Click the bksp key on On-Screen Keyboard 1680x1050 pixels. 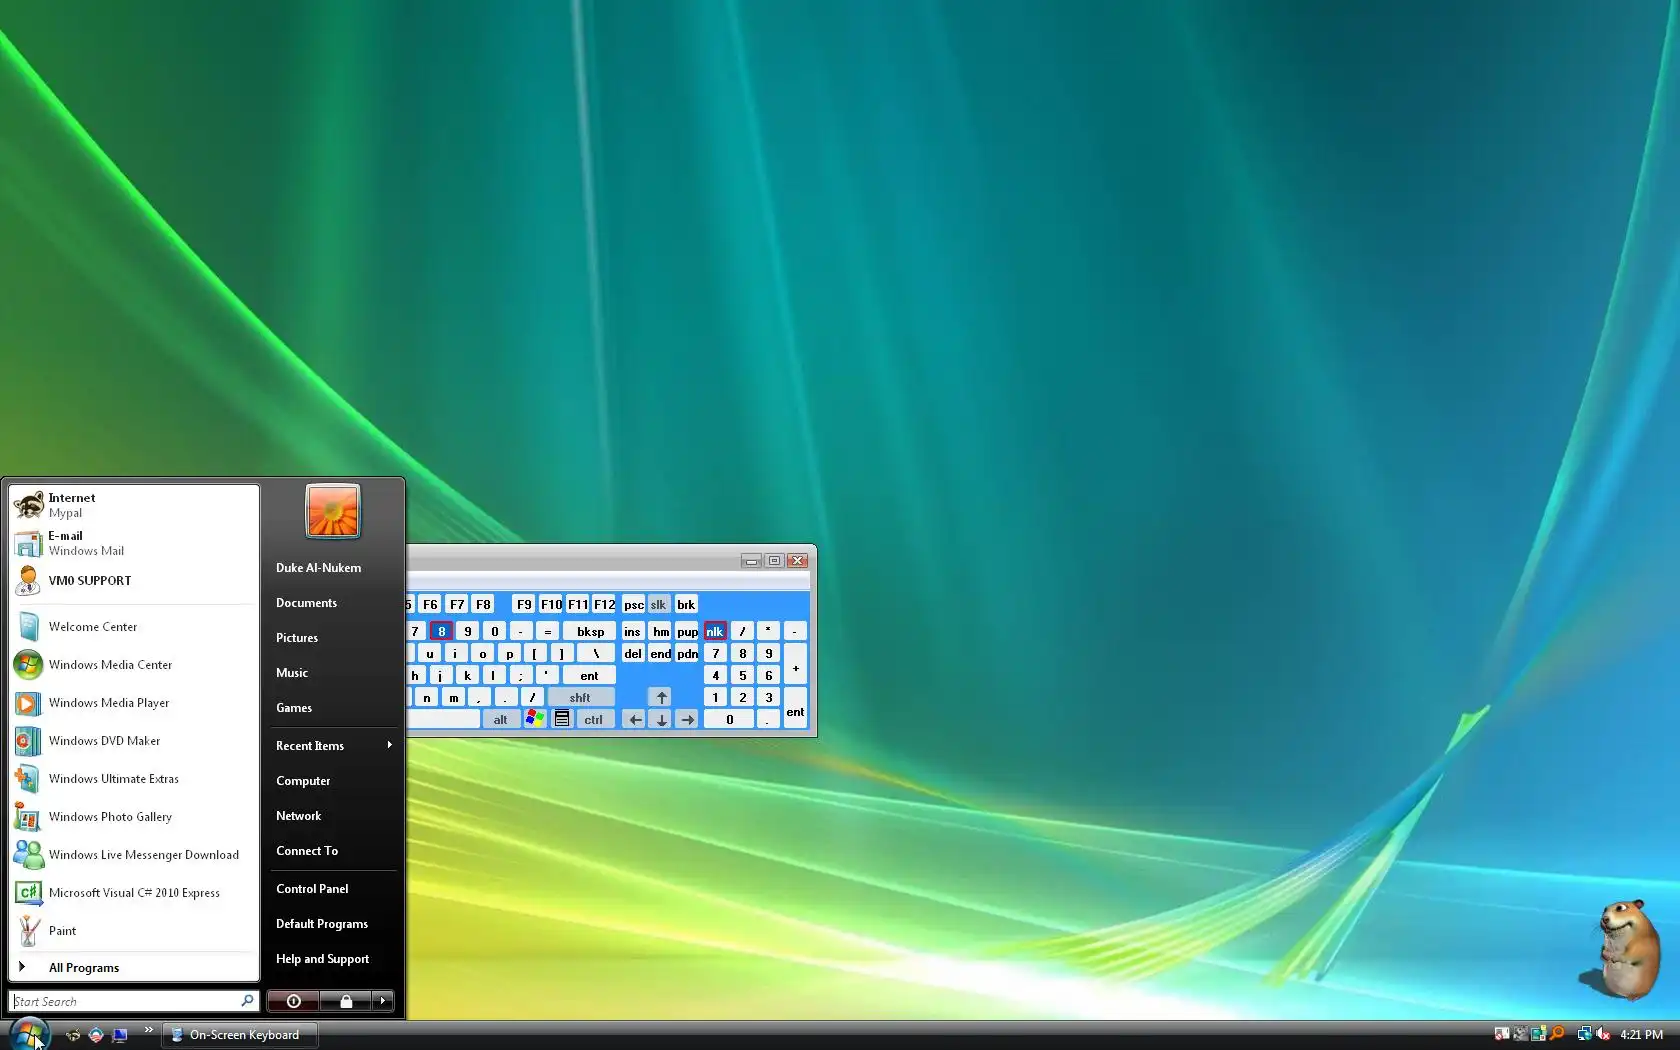590,631
